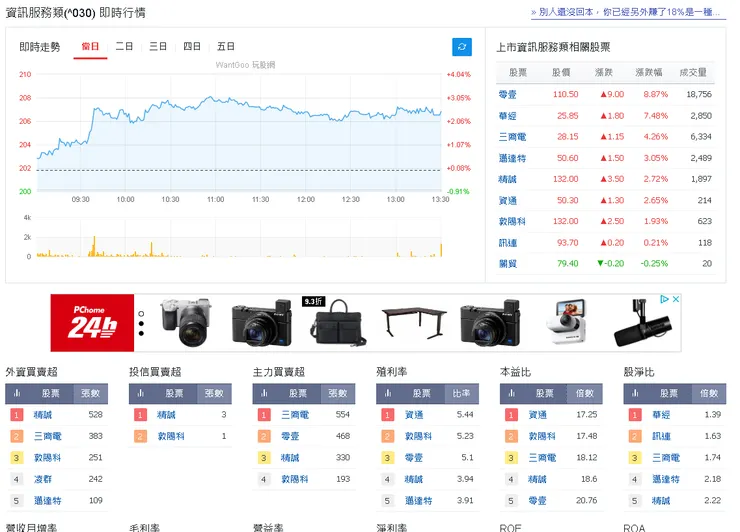The width and height of the screenshot is (740, 532).
Task: Open 凌群 in the 外資買賣超 table
Action: pyautogui.click(x=43, y=479)
